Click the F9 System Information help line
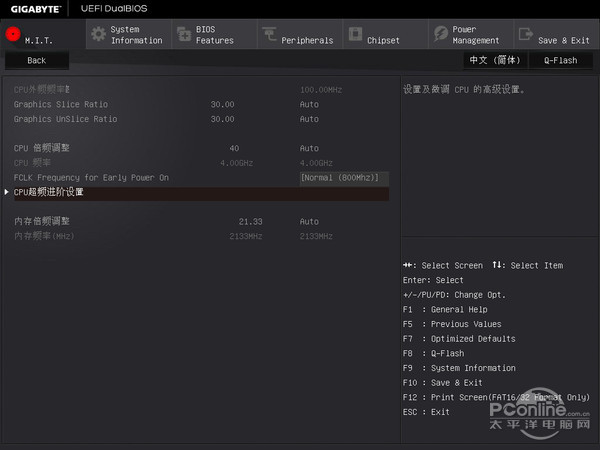This screenshot has height=450, width=600. (459, 368)
